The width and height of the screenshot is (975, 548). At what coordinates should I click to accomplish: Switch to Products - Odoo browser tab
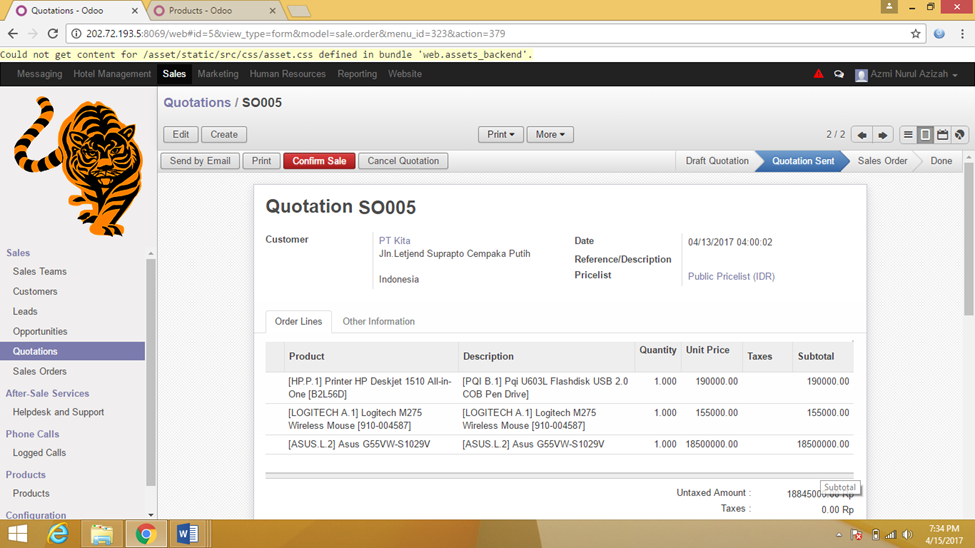click(x=213, y=11)
